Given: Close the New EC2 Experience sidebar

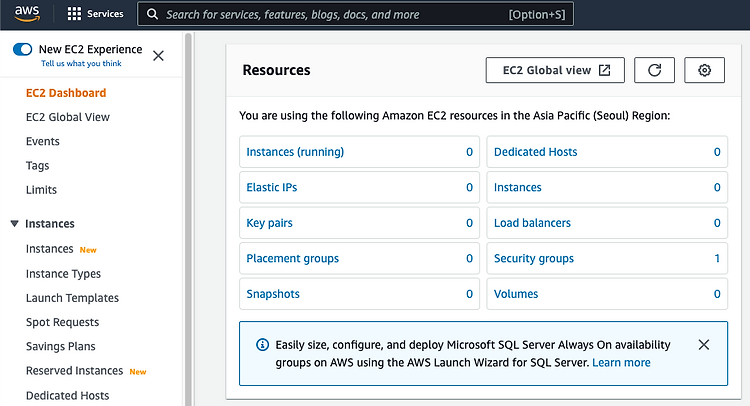Looking at the screenshot, I should point(158,56).
